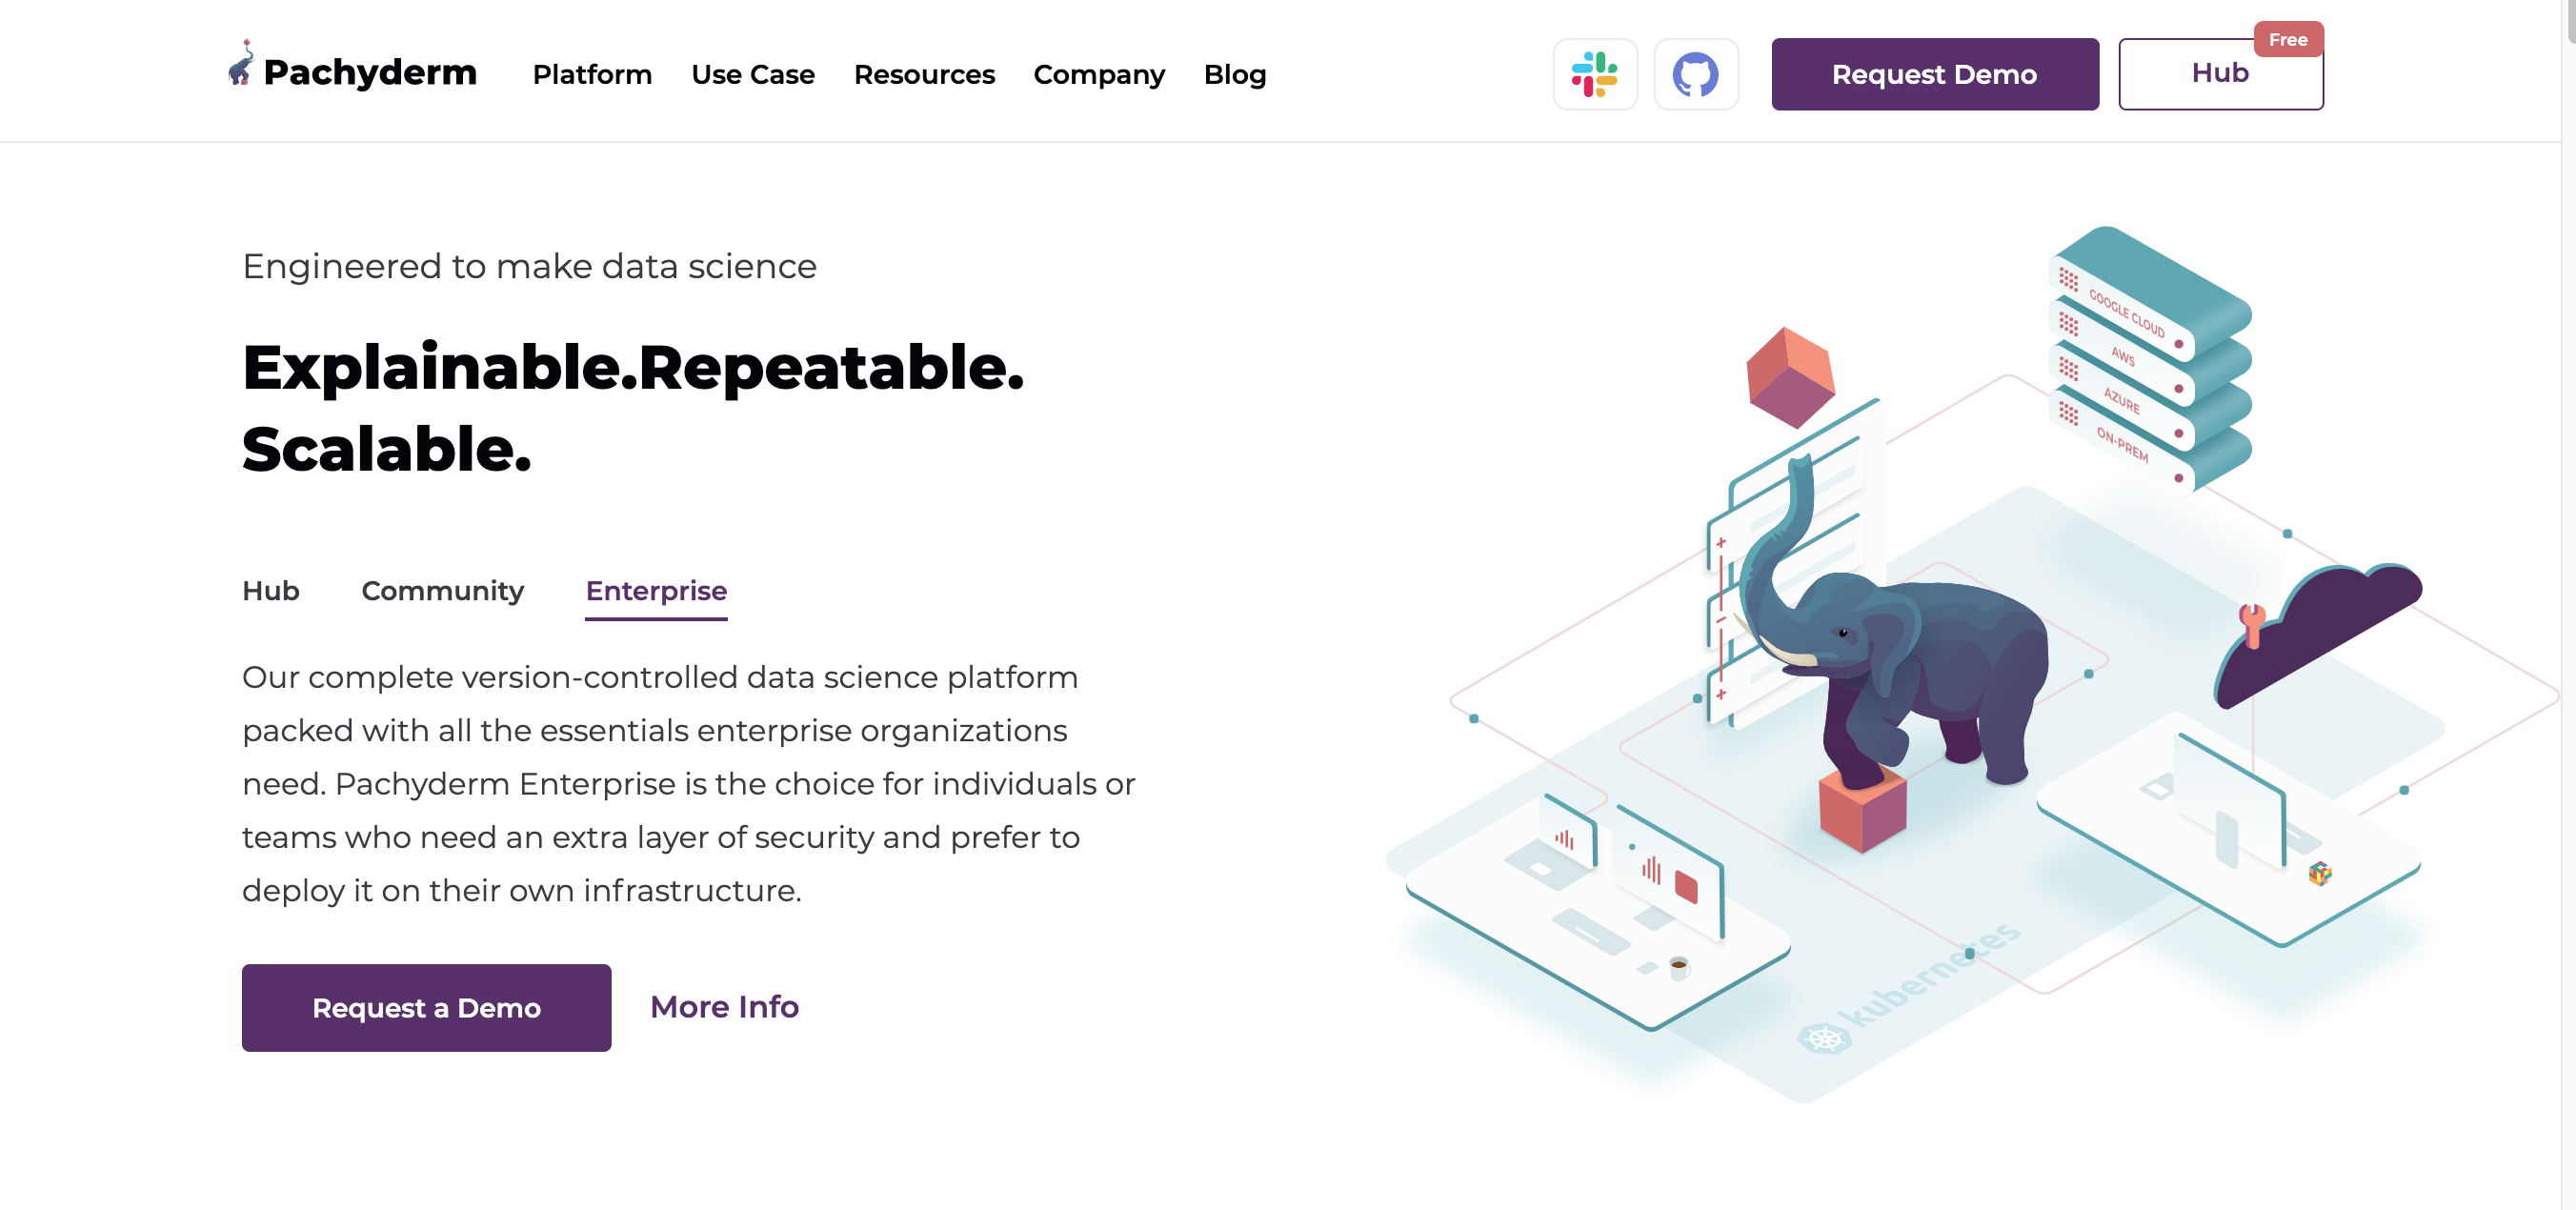Viewport: 2576px width, 1210px height.
Task: Open the Use Case menu
Action: (x=753, y=74)
